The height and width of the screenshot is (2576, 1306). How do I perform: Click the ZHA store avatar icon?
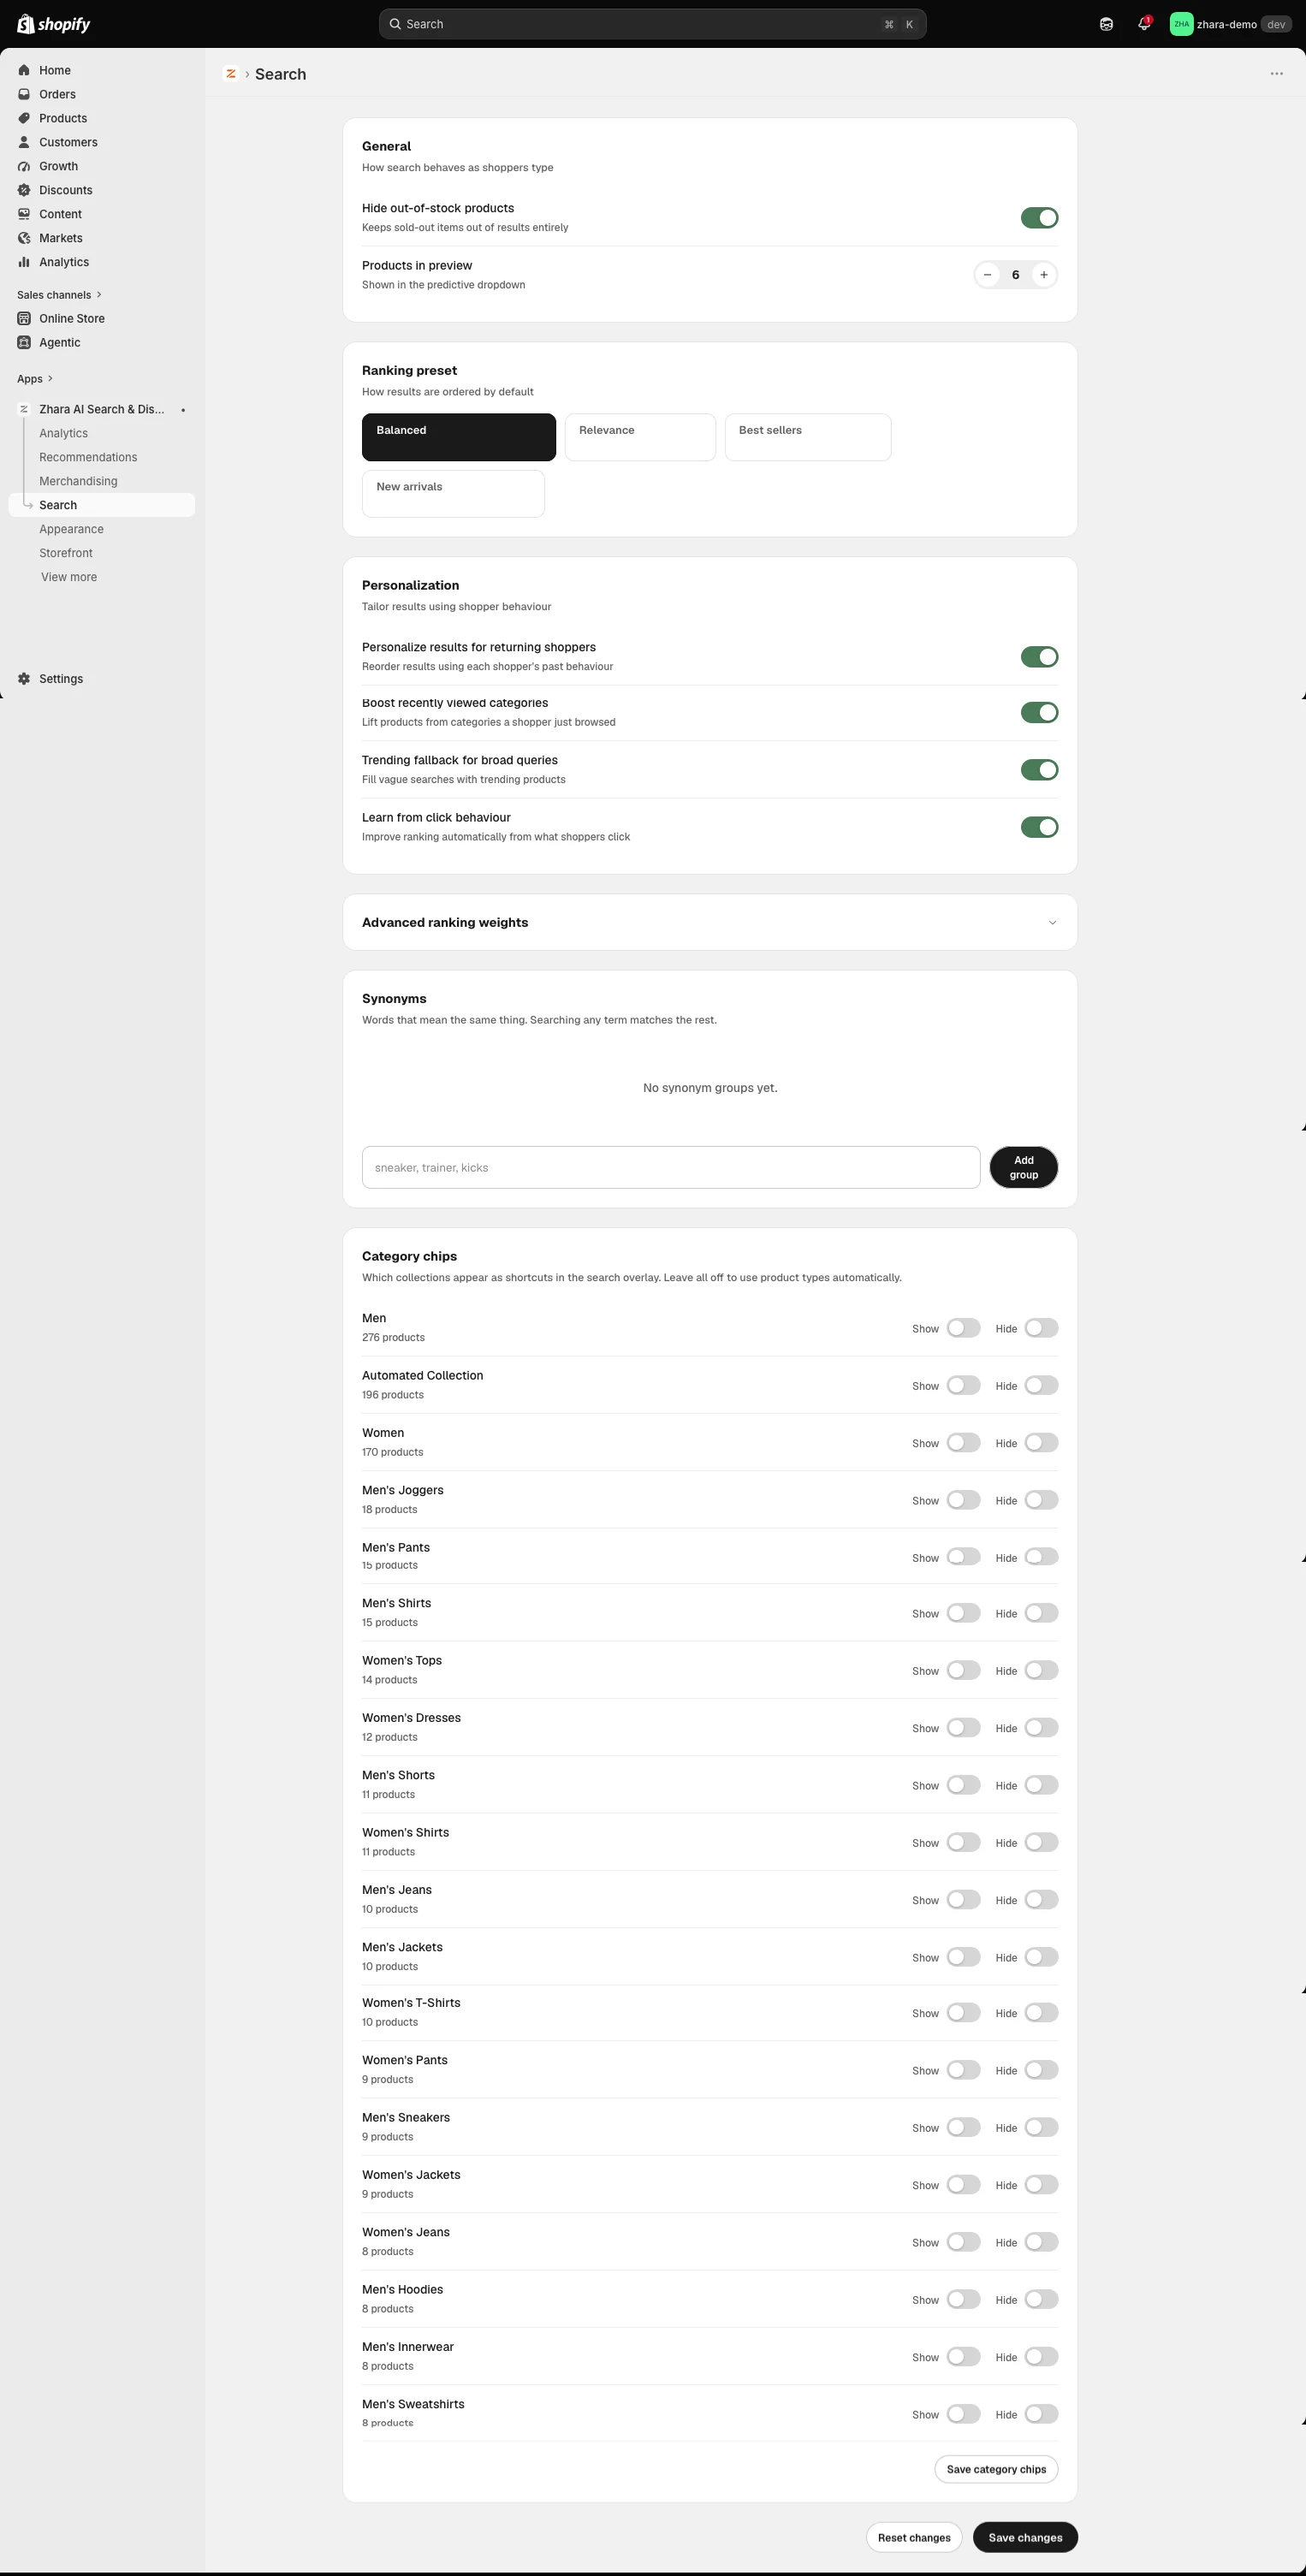1181,24
